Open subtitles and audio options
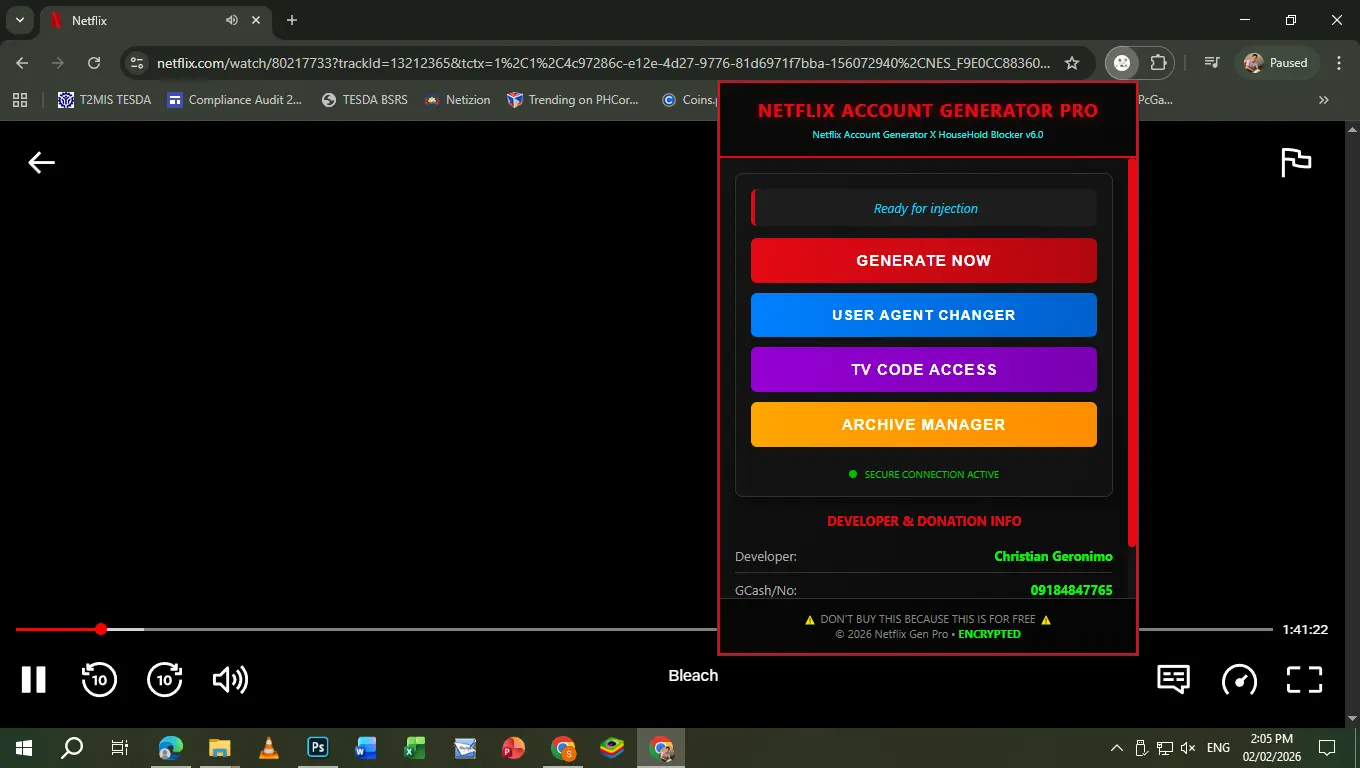Screen dimensions: 1360x768 pyautogui.click(x=1173, y=679)
